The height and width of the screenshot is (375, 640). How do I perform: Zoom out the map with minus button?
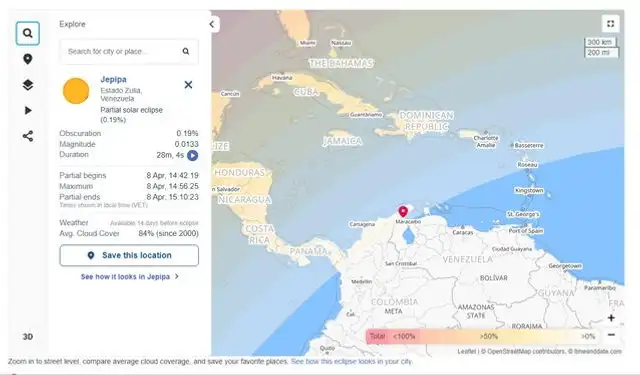611,335
